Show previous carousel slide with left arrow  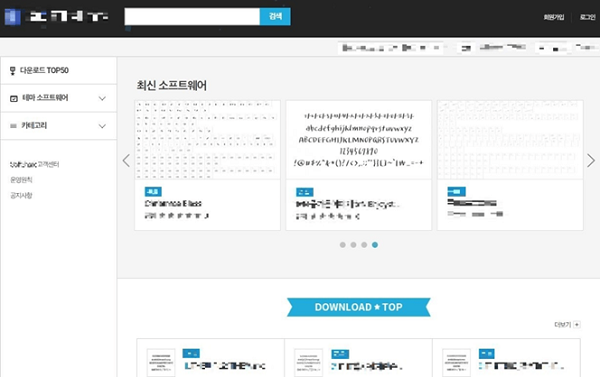(126, 160)
